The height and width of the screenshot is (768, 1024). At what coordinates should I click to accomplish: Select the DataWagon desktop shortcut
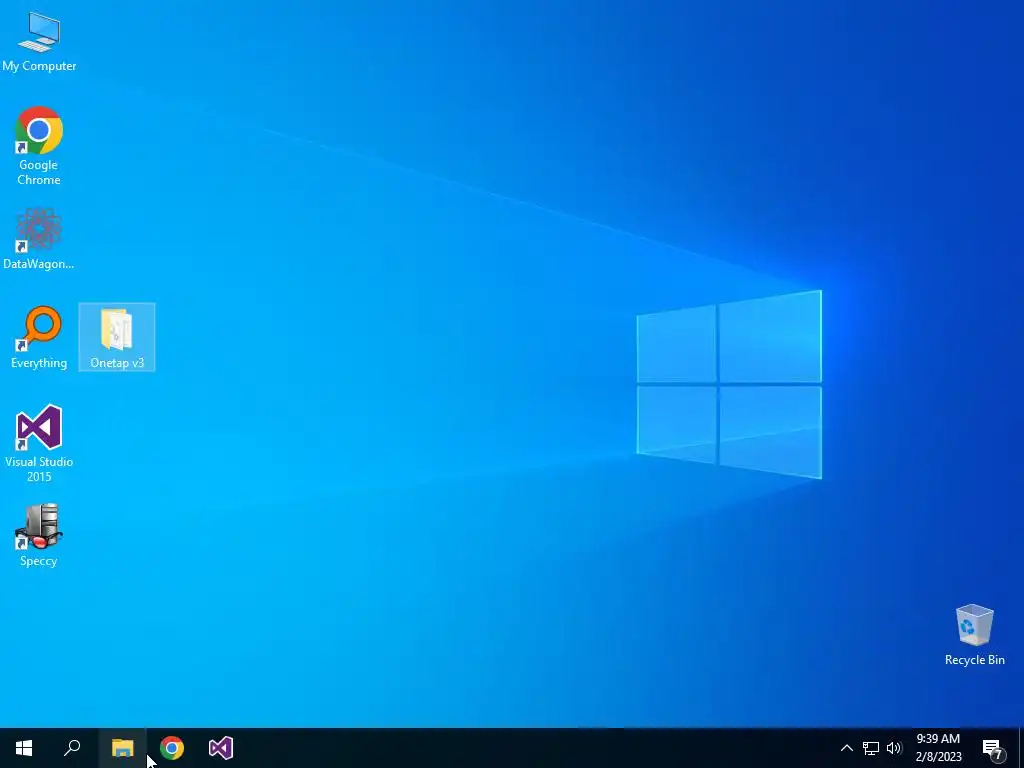click(39, 238)
